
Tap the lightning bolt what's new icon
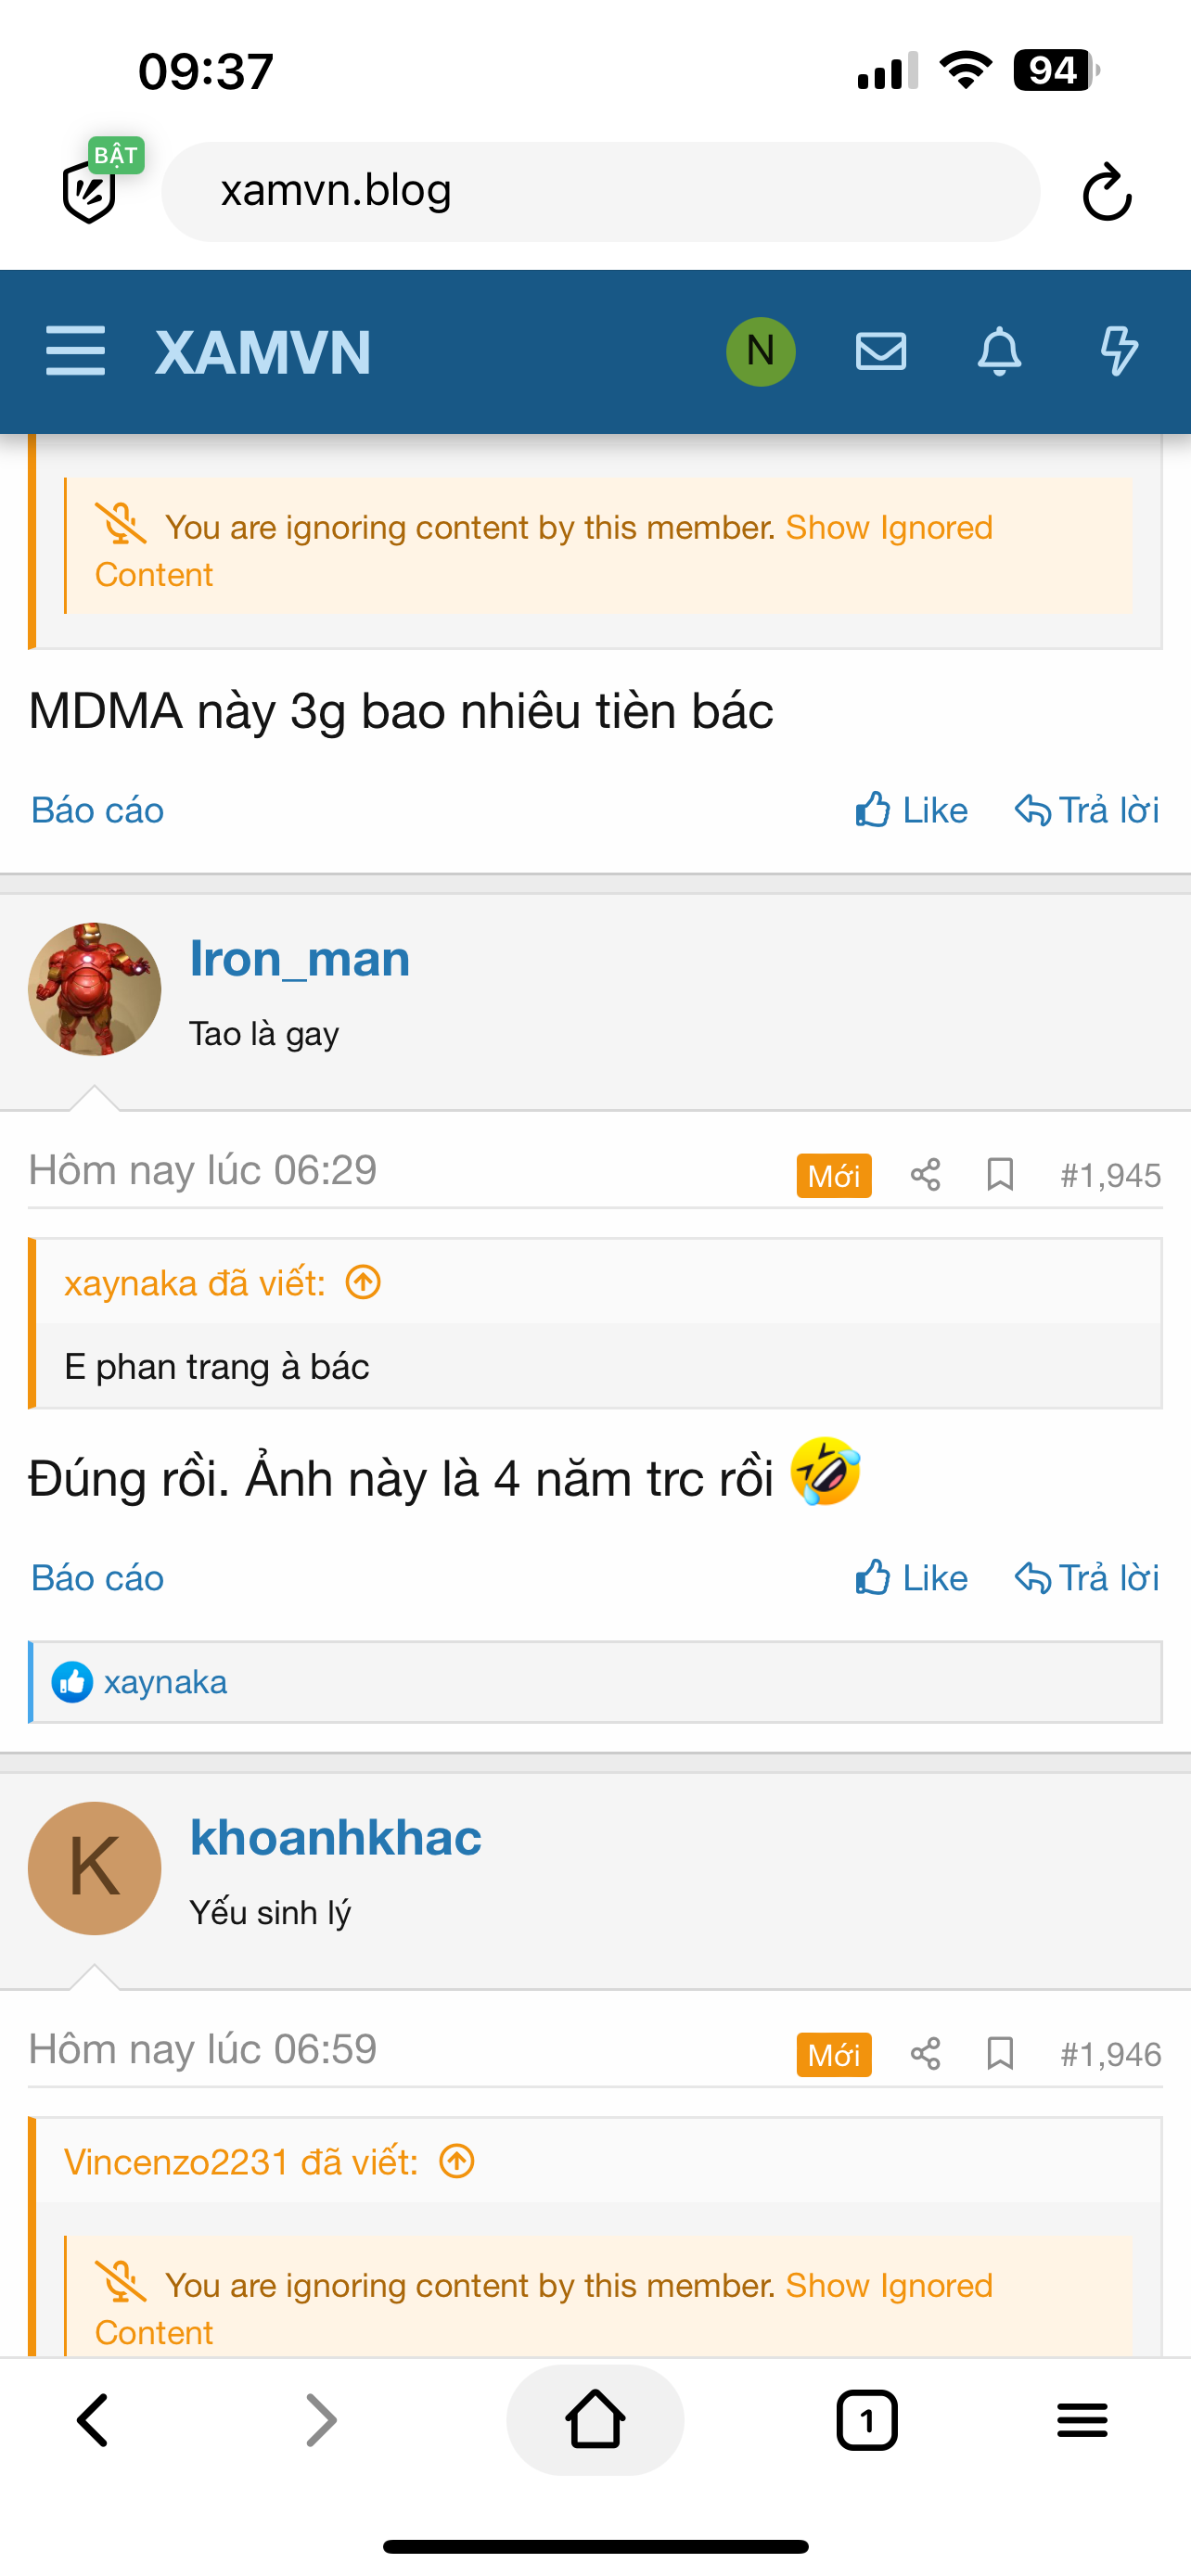(x=1118, y=351)
